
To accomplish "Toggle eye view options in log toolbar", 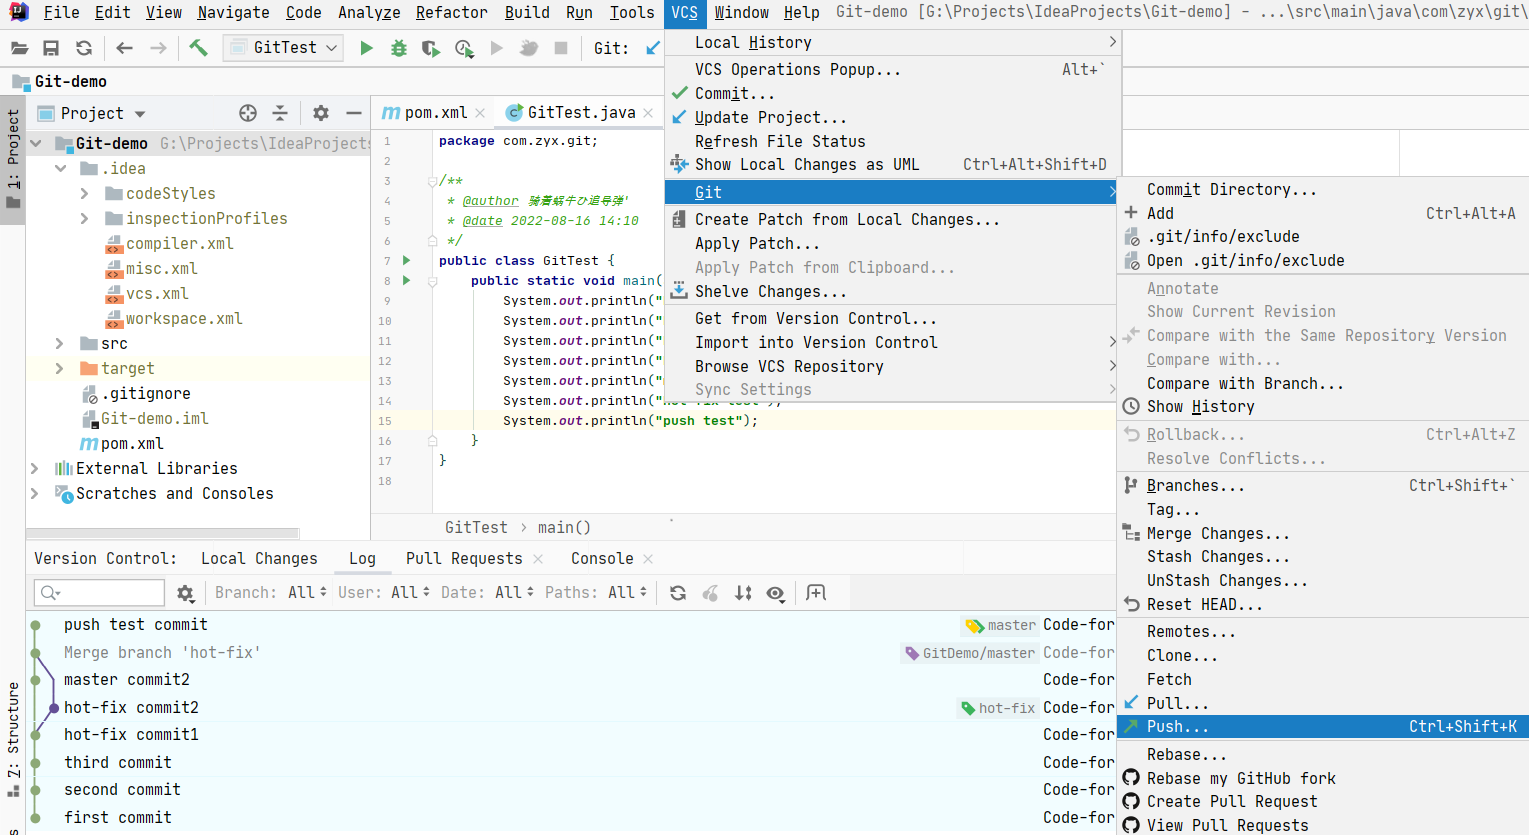I will pos(775,593).
